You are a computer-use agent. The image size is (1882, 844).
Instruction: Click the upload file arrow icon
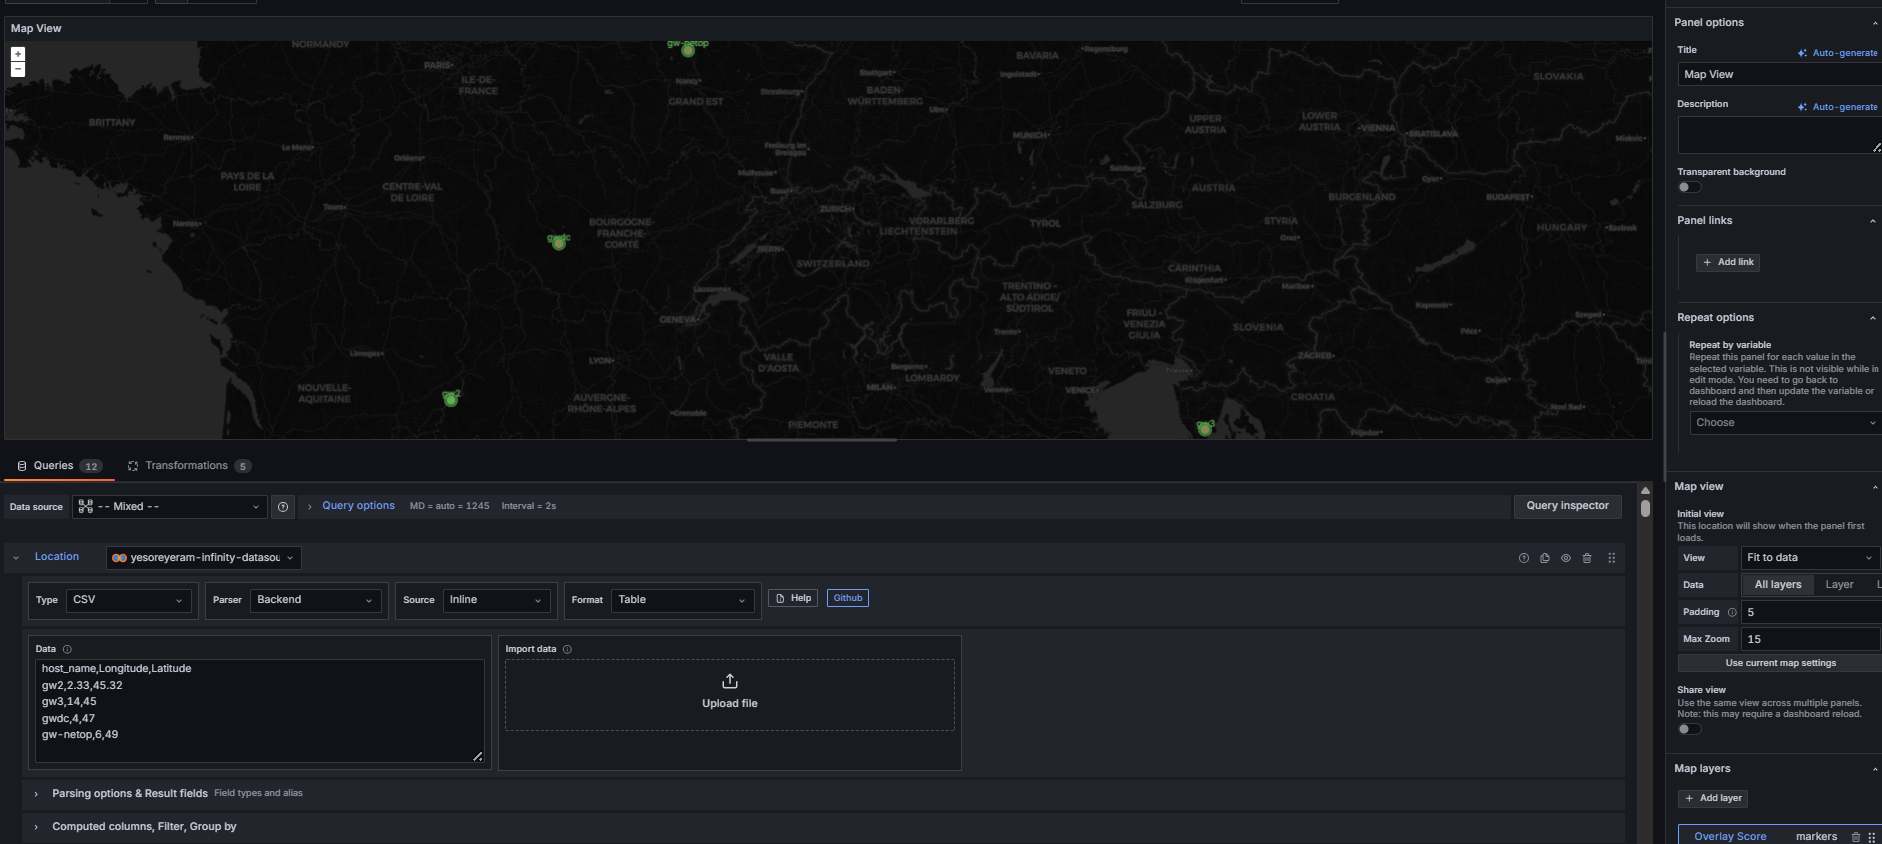(x=730, y=681)
